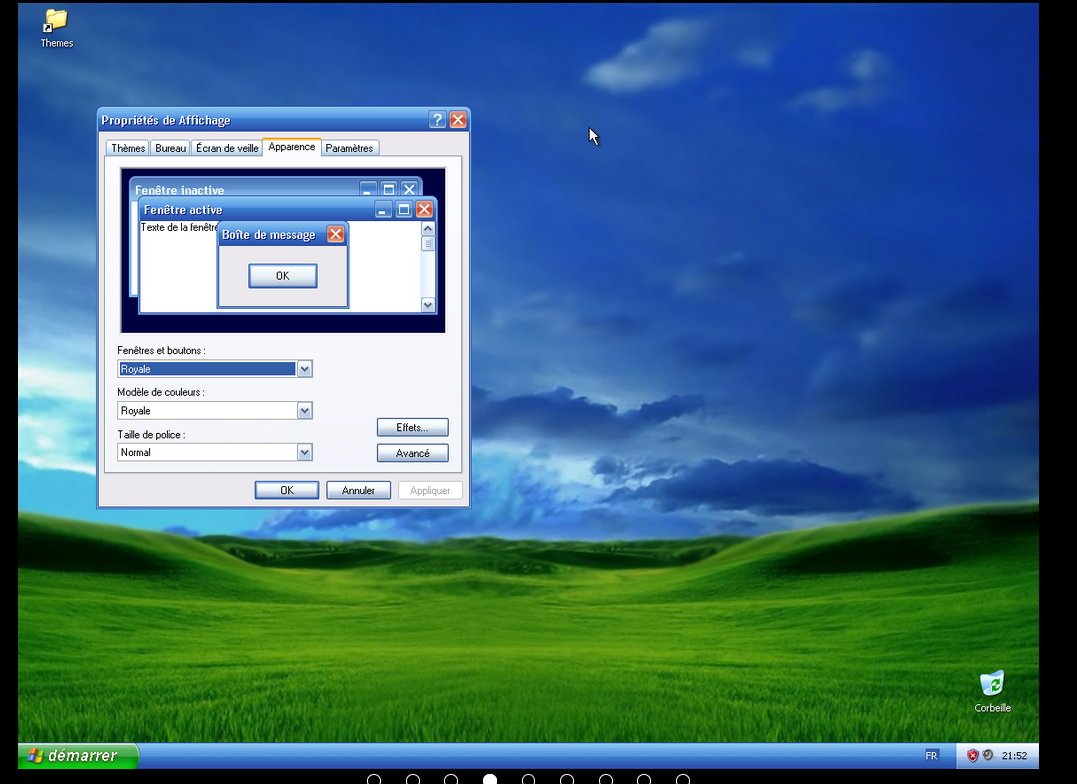Switch to the Bureau tab
Image resolution: width=1077 pixels, height=784 pixels.
[170, 148]
